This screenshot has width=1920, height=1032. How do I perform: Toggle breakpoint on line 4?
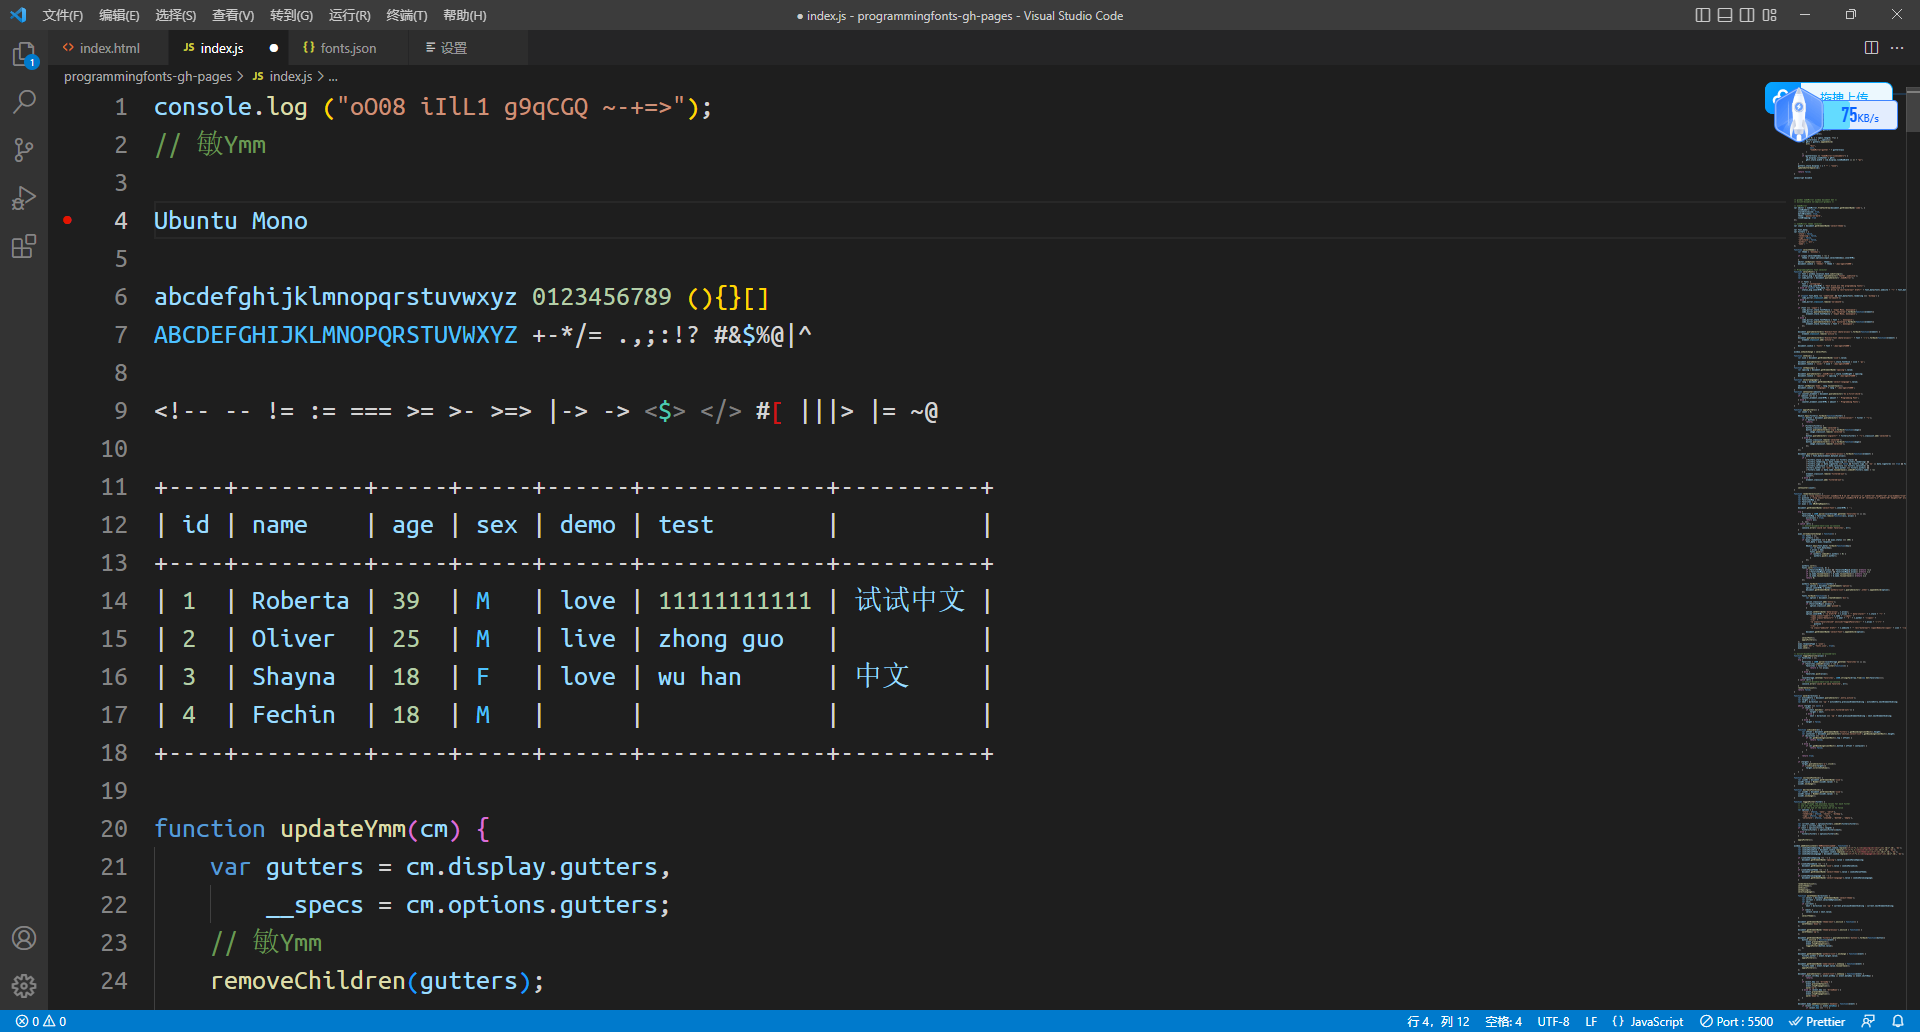[68, 220]
